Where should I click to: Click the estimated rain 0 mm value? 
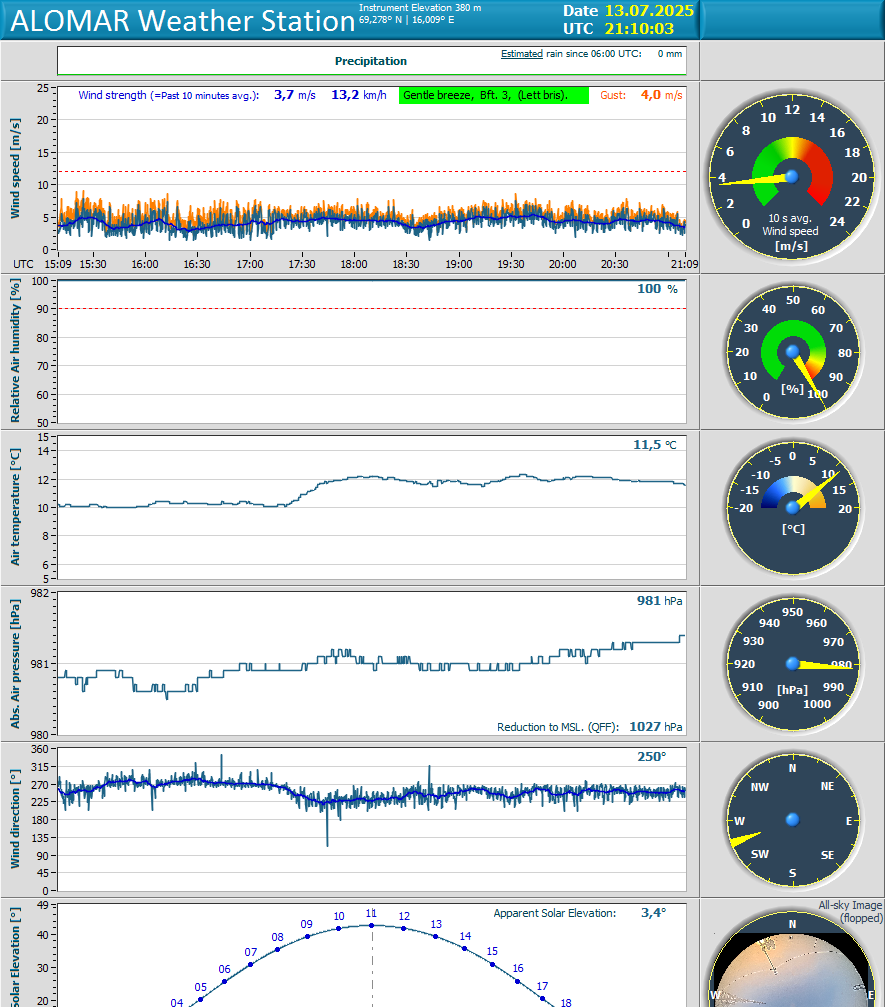point(670,54)
